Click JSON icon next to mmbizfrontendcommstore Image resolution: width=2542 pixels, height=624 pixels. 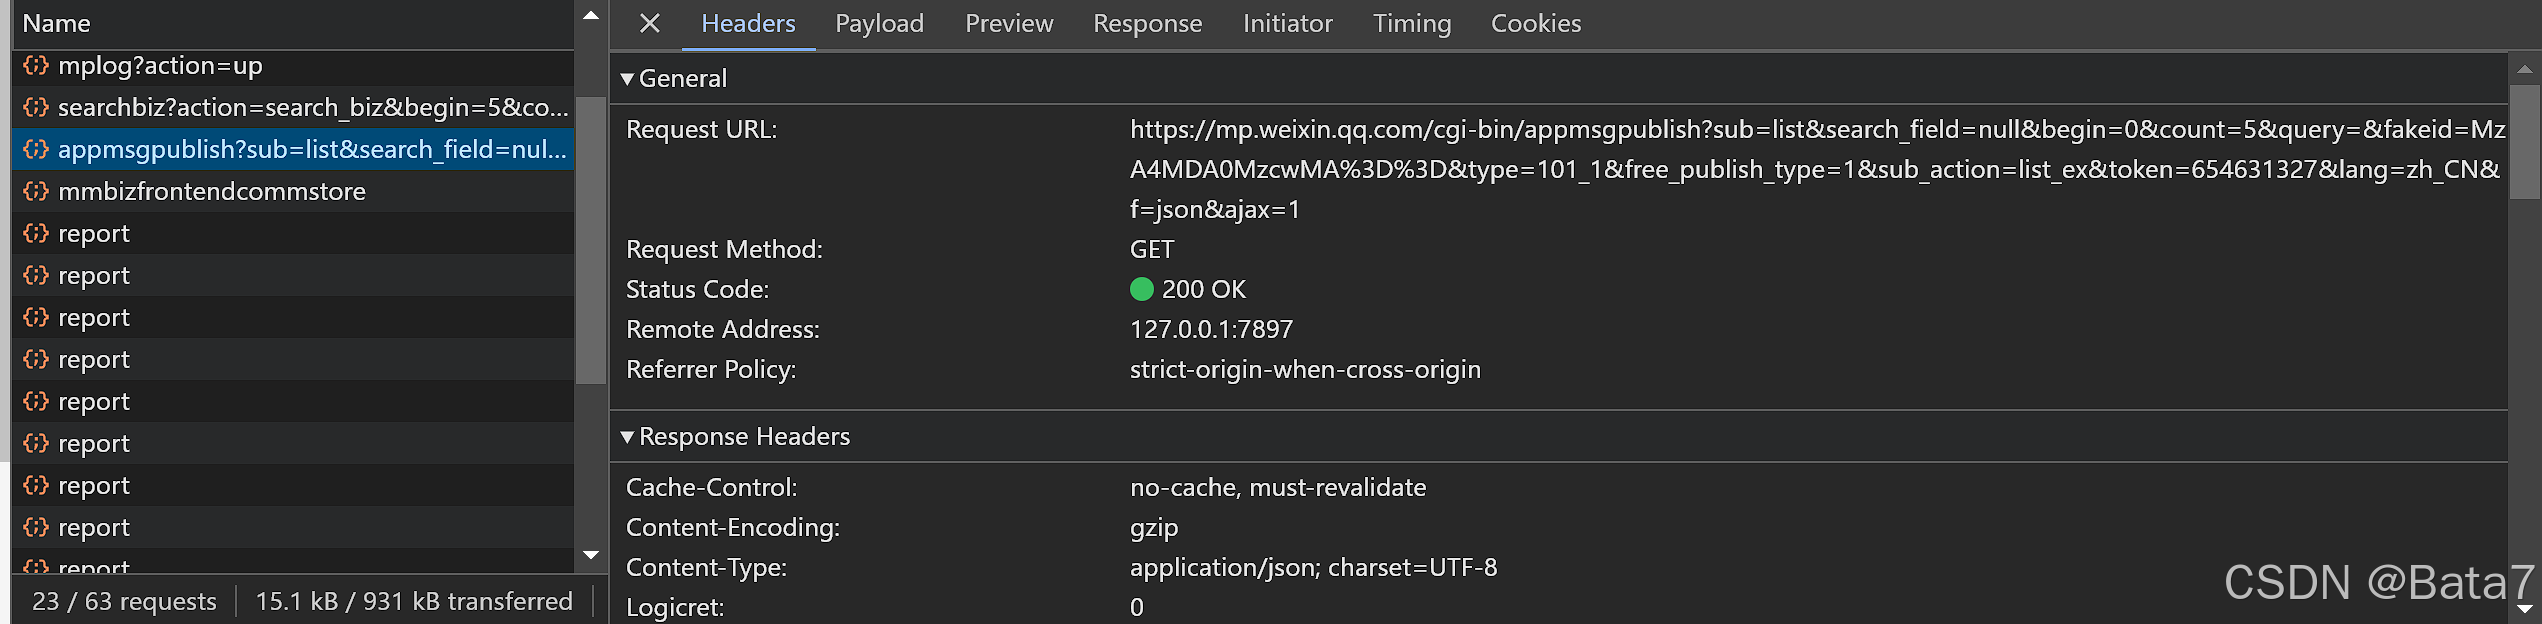(x=35, y=191)
